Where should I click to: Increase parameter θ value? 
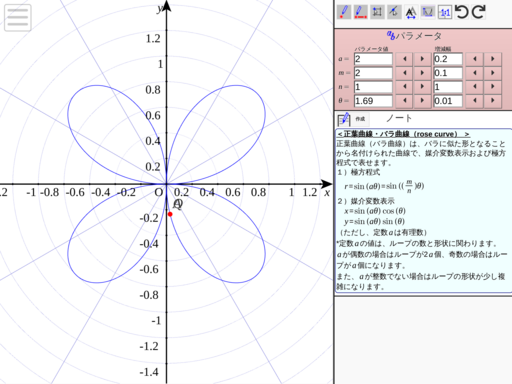pos(422,101)
